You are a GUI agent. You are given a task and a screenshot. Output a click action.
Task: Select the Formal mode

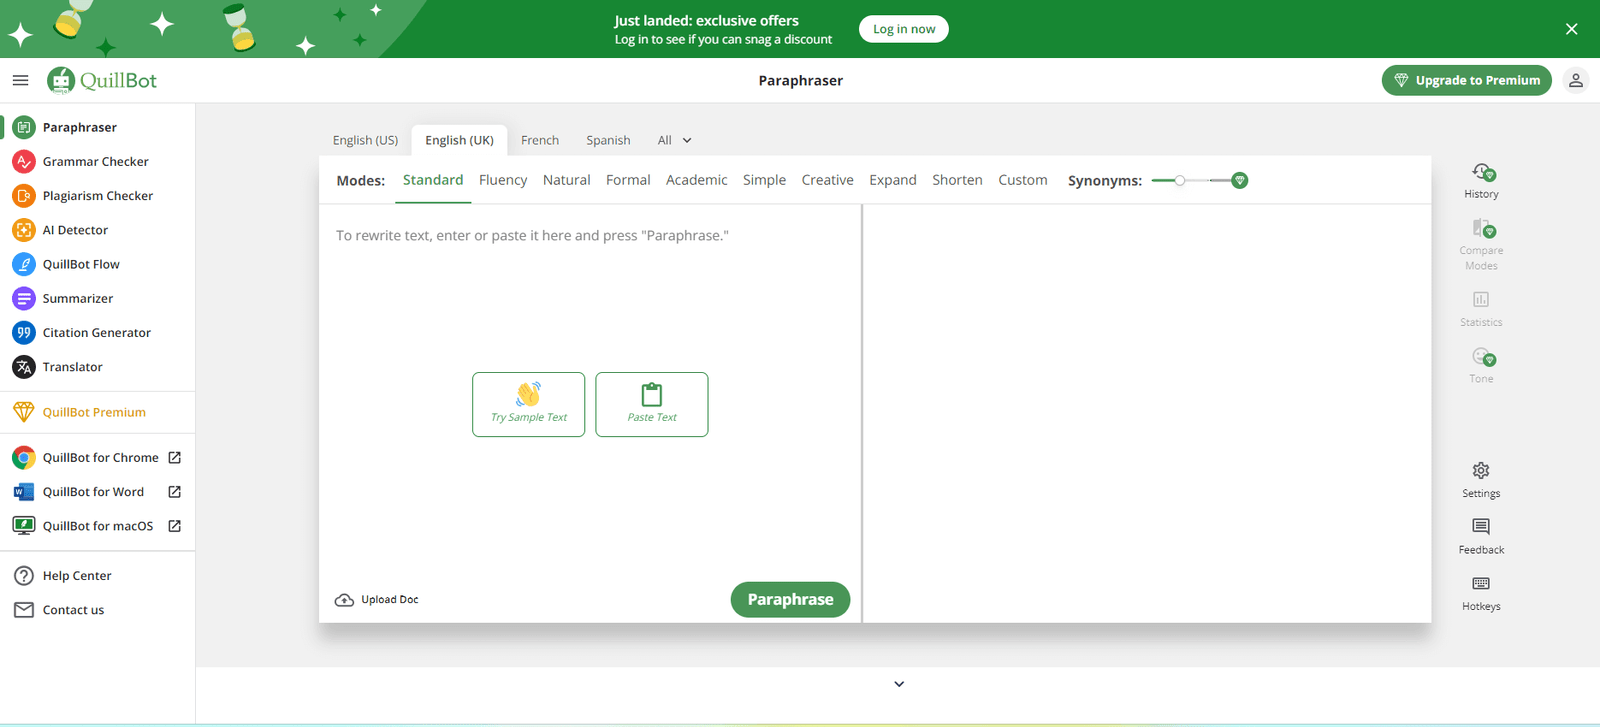628,180
